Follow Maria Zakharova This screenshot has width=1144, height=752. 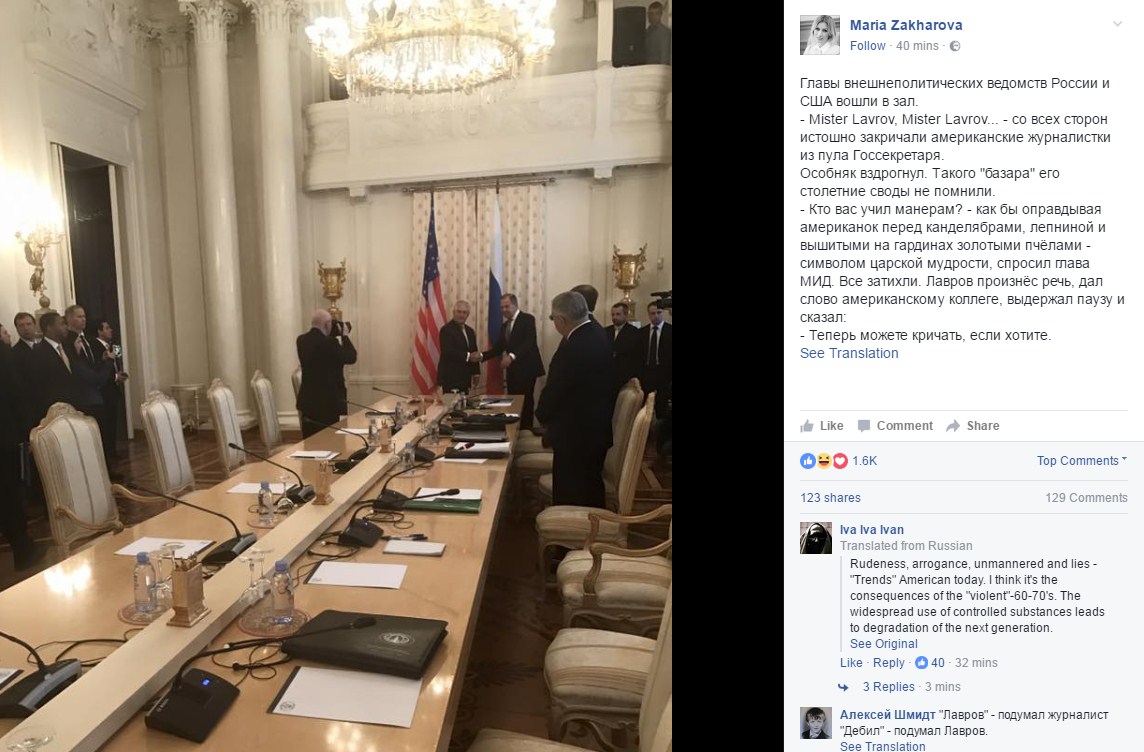tap(867, 46)
